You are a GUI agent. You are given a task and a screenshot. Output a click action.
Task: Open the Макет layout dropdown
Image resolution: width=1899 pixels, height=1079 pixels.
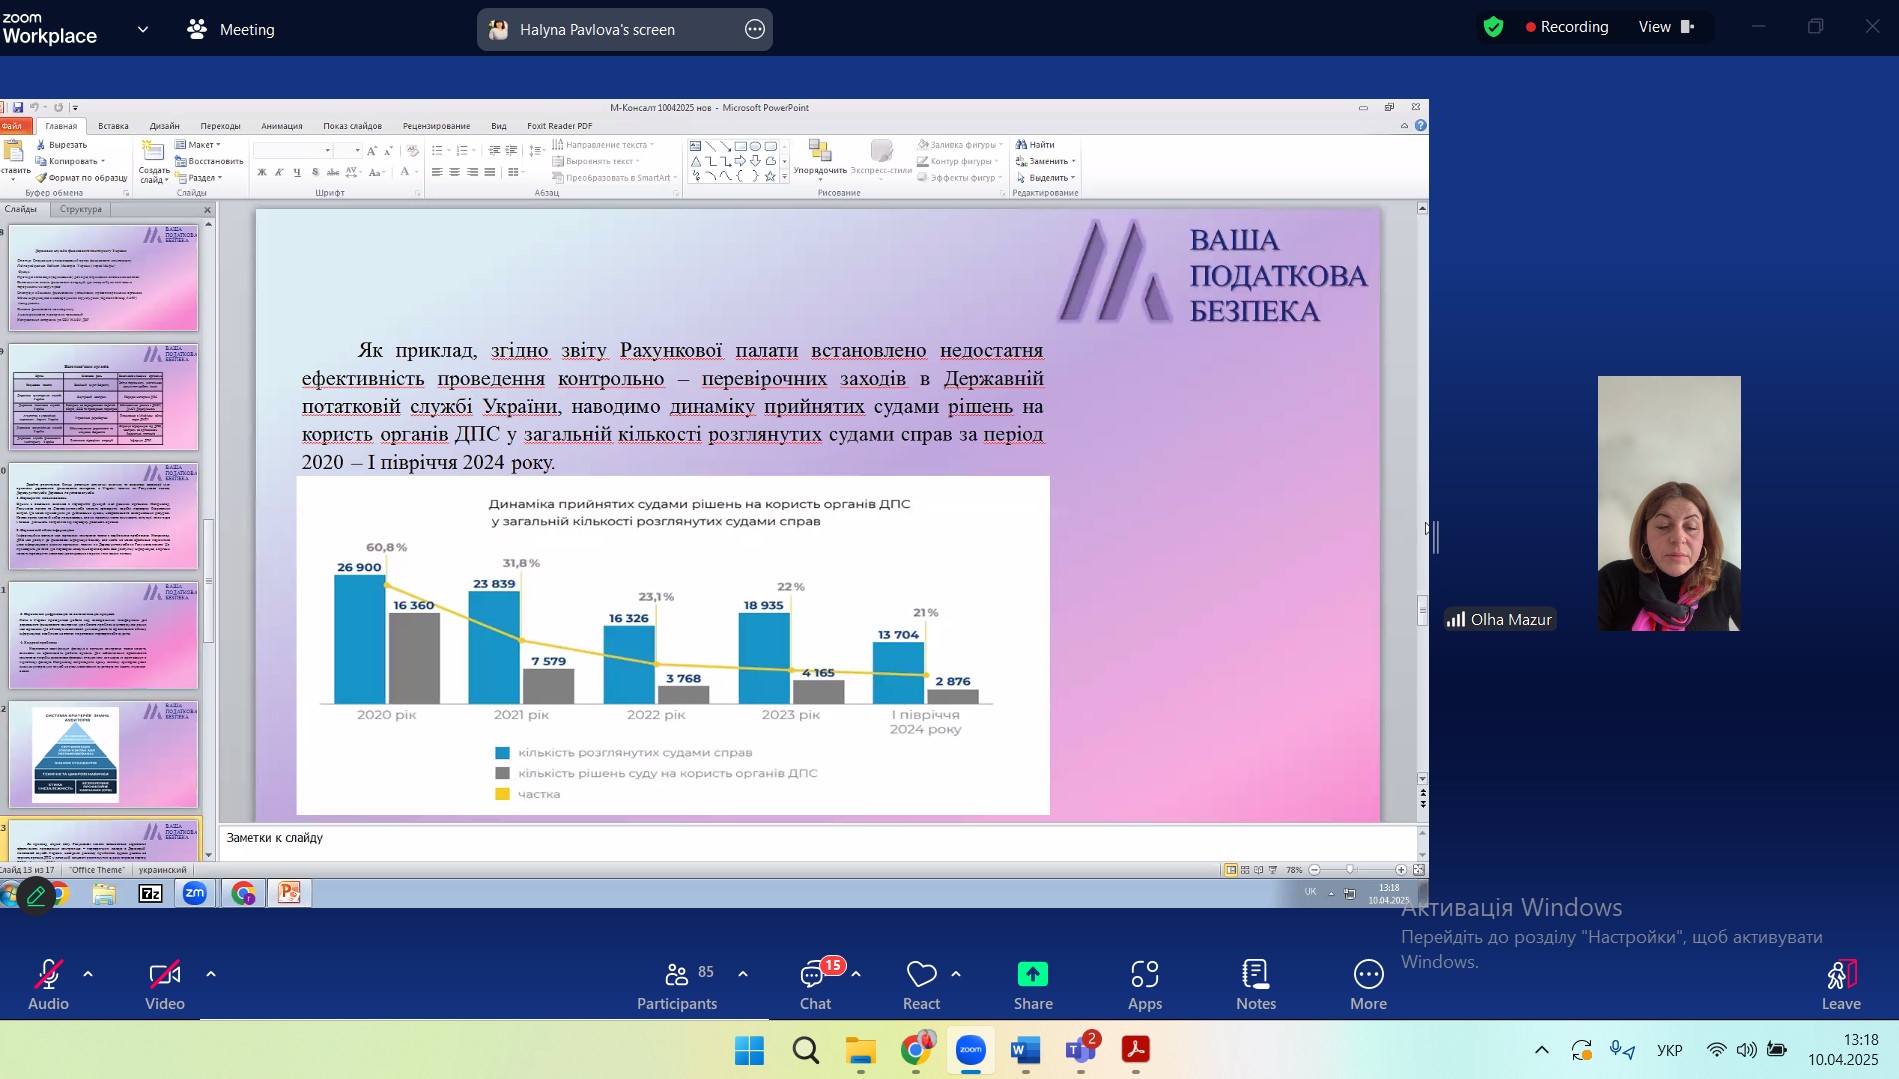click(x=198, y=145)
